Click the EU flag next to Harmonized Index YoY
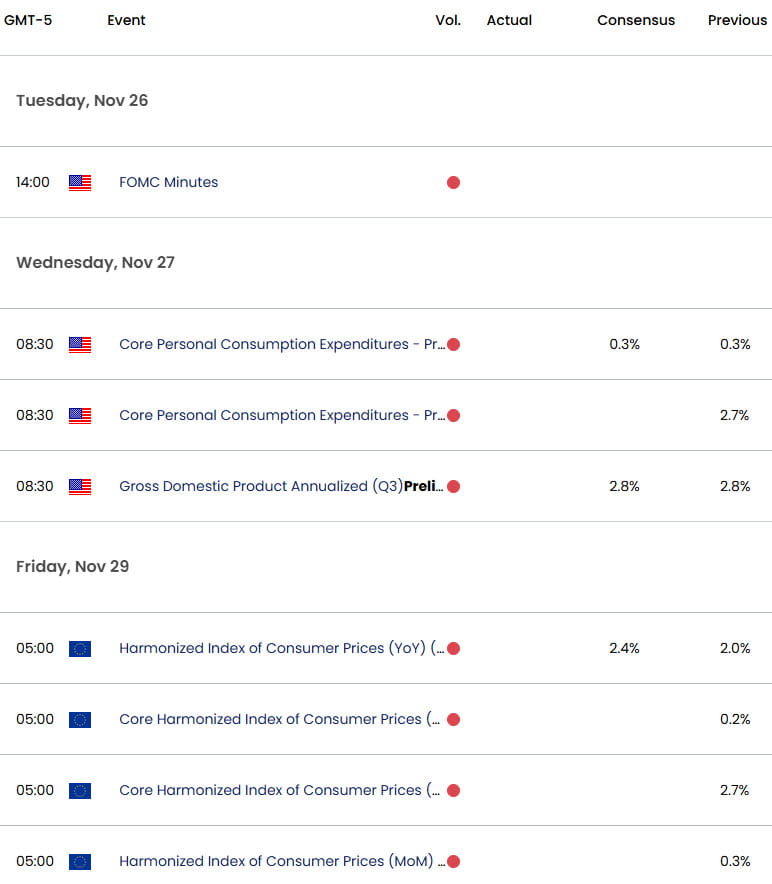 pyautogui.click(x=79, y=648)
